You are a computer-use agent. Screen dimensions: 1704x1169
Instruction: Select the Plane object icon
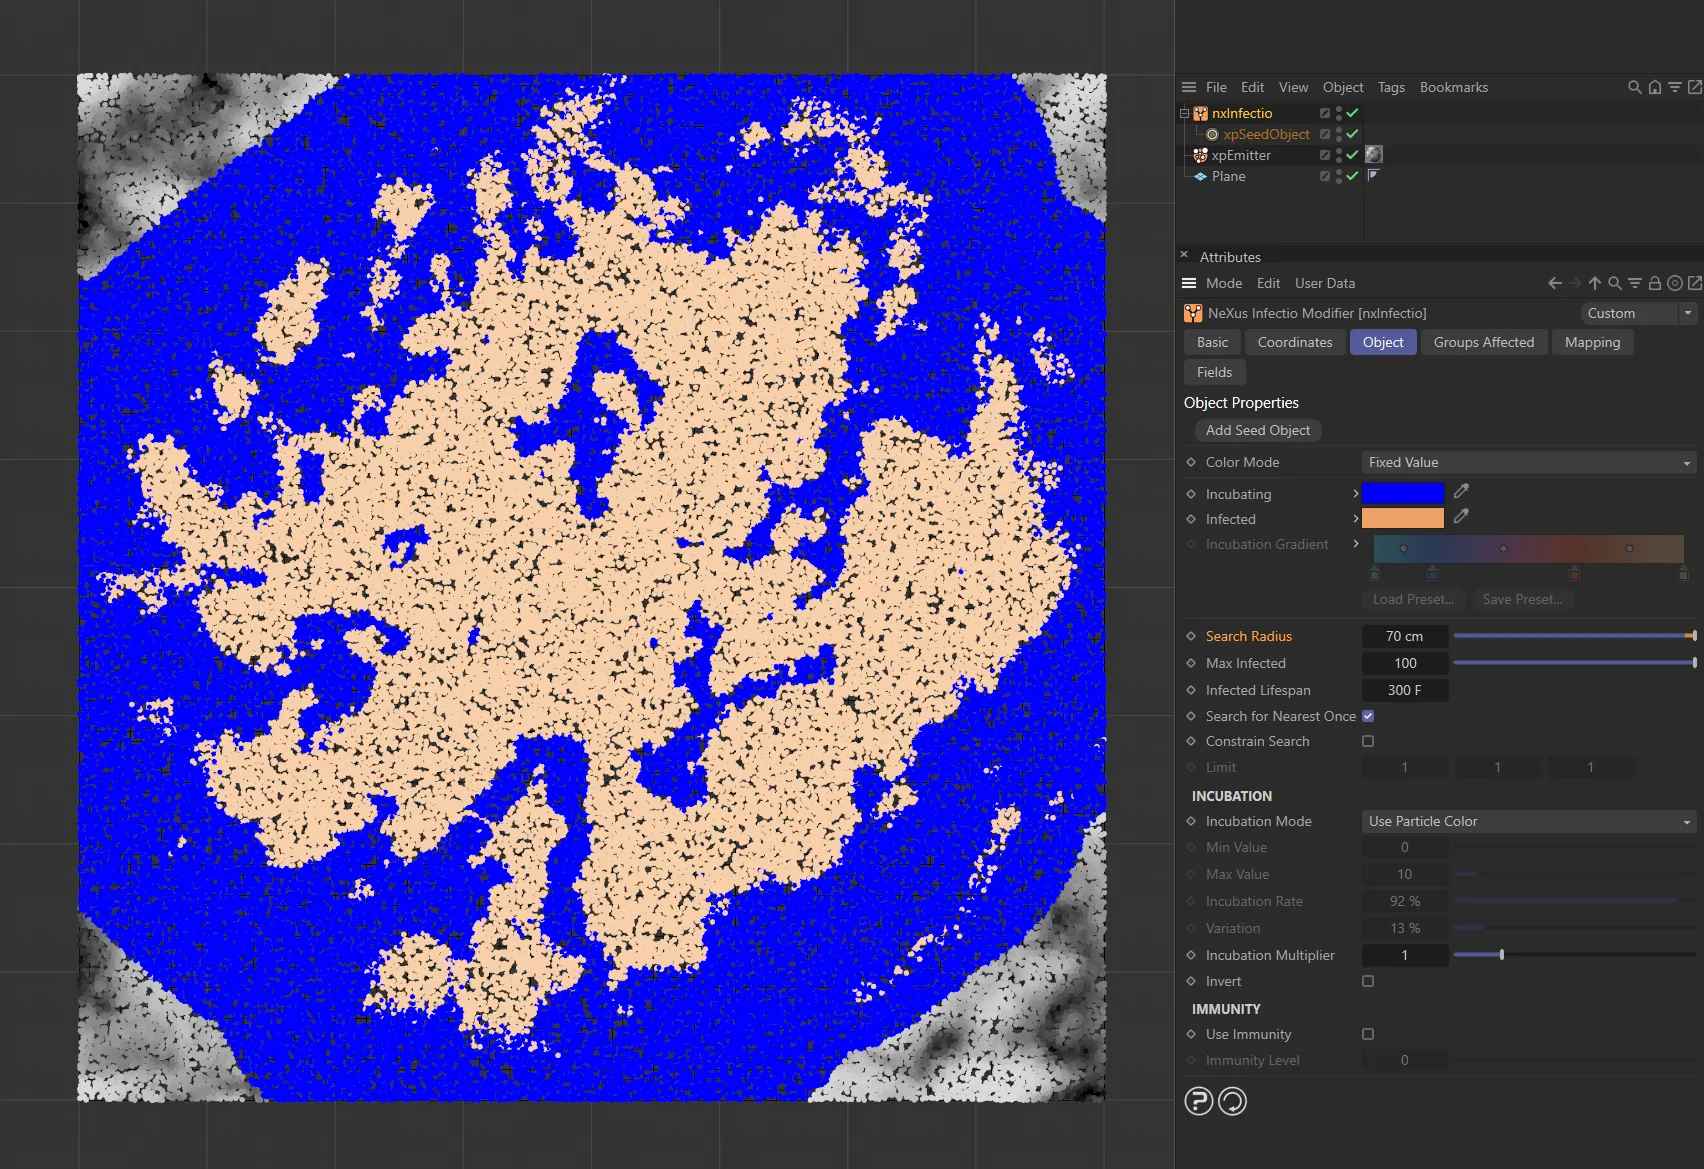click(x=1200, y=176)
